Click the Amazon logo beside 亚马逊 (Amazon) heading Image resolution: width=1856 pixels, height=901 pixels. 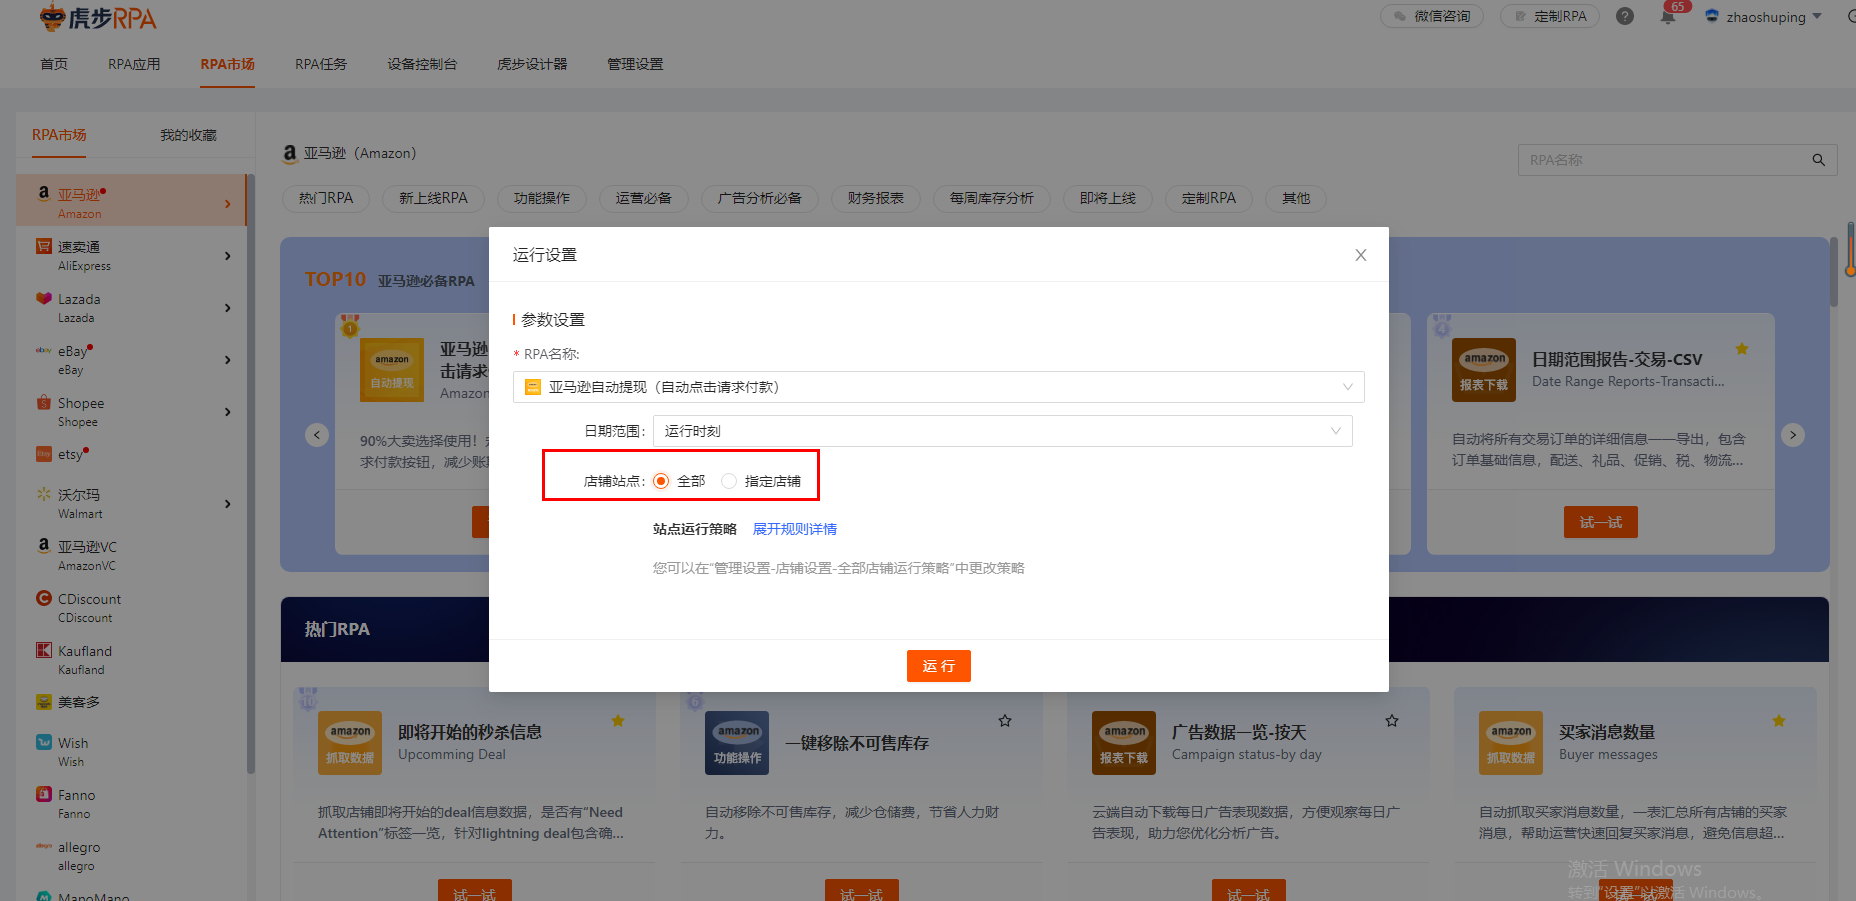click(290, 153)
